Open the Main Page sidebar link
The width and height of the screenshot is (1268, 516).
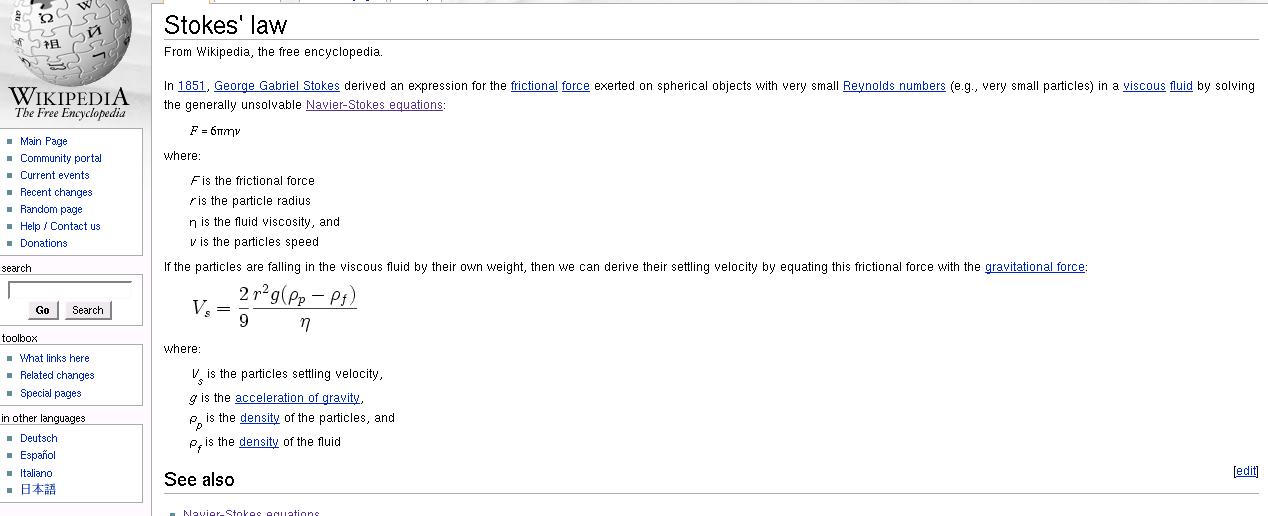(x=44, y=141)
